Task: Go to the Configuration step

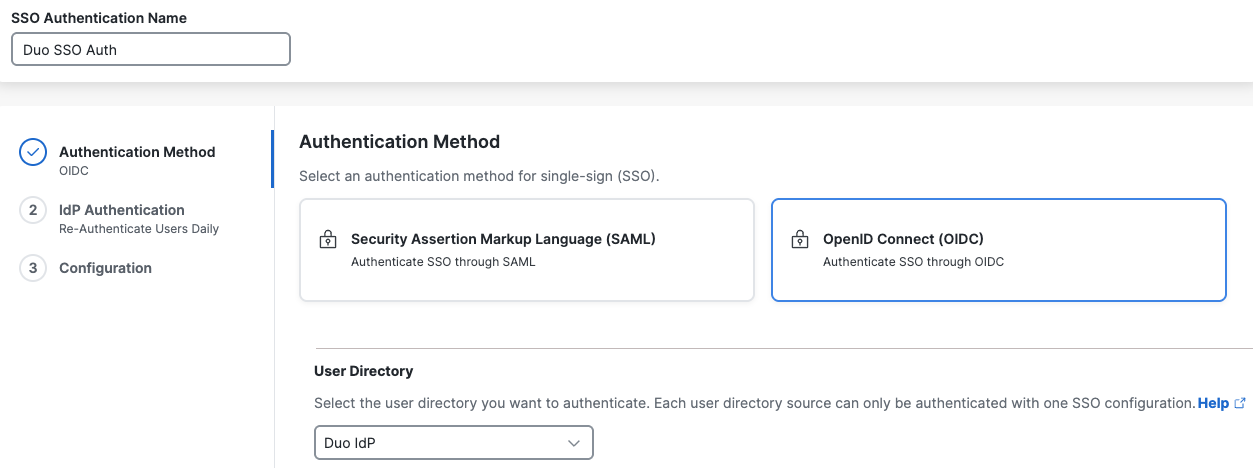Action: click(105, 268)
